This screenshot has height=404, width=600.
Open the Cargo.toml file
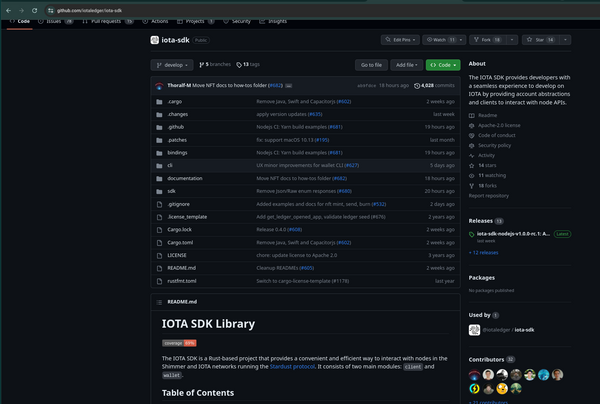[180, 243]
